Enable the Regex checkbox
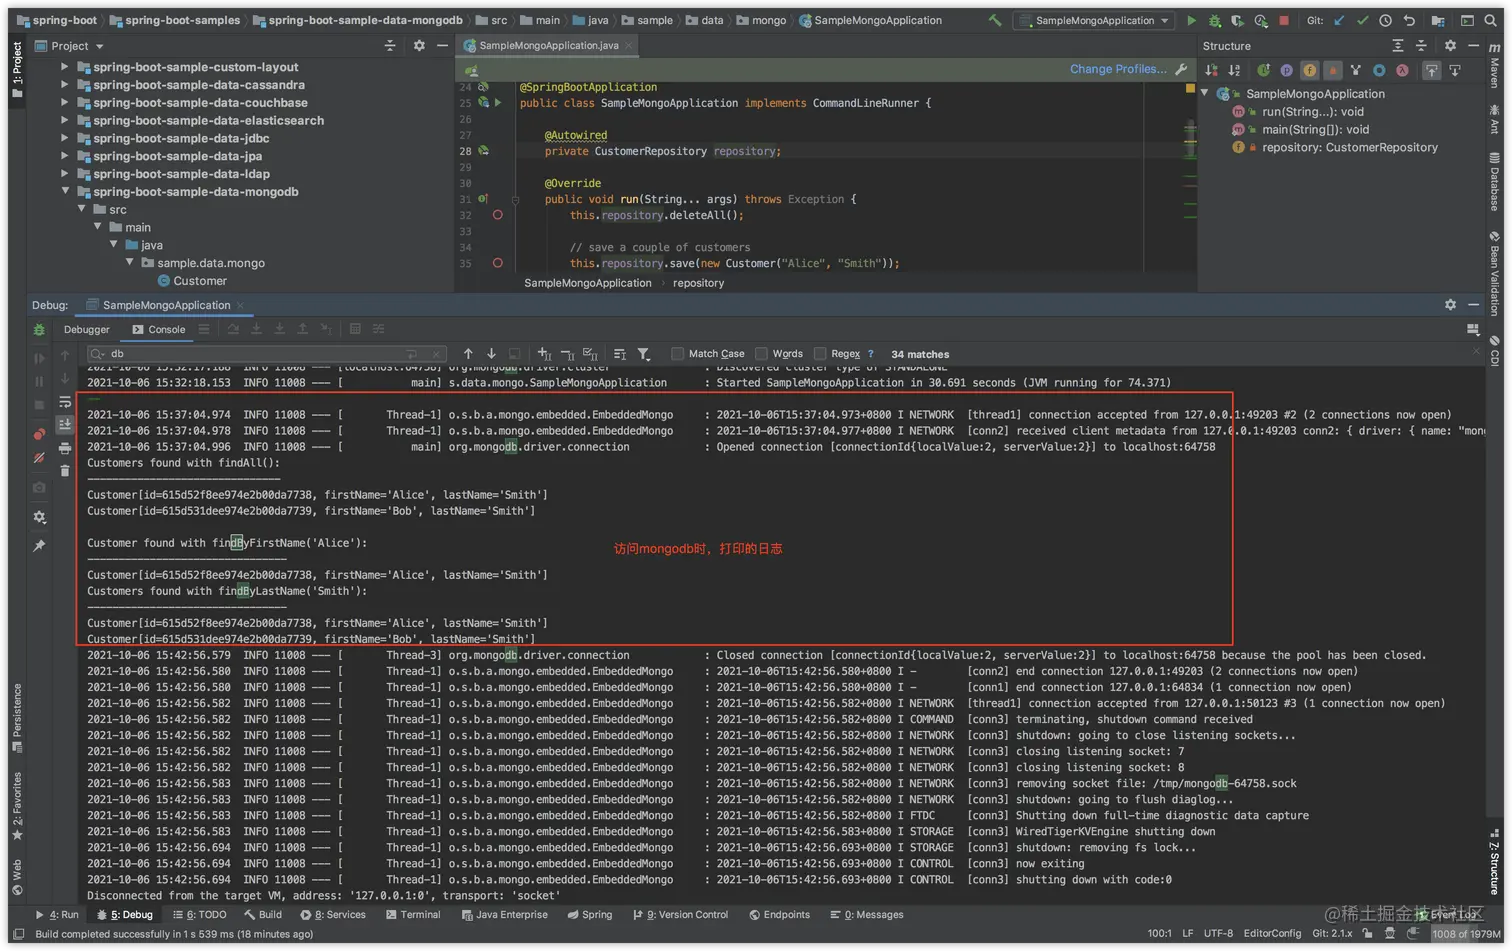This screenshot has height=951, width=1512. pos(820,354)
